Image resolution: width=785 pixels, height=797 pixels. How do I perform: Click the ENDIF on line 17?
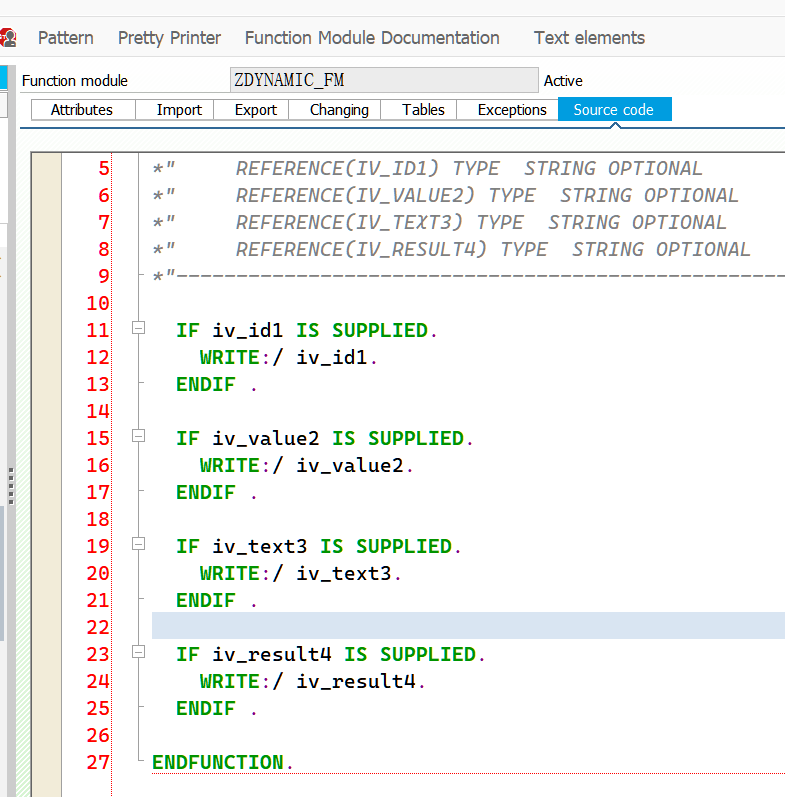(206, 493)
